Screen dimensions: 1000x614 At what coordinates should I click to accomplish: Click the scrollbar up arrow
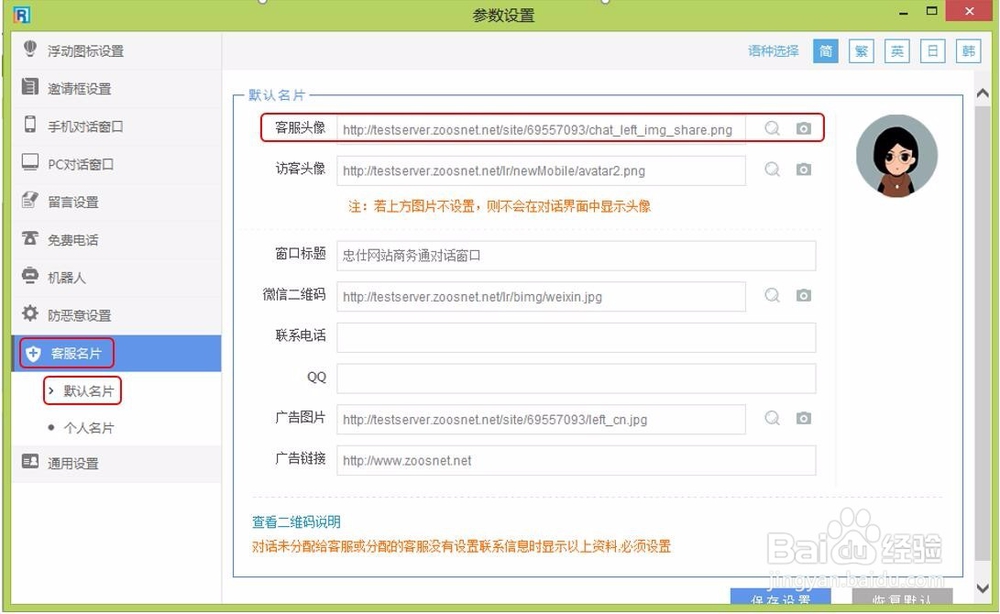[983, 94]
